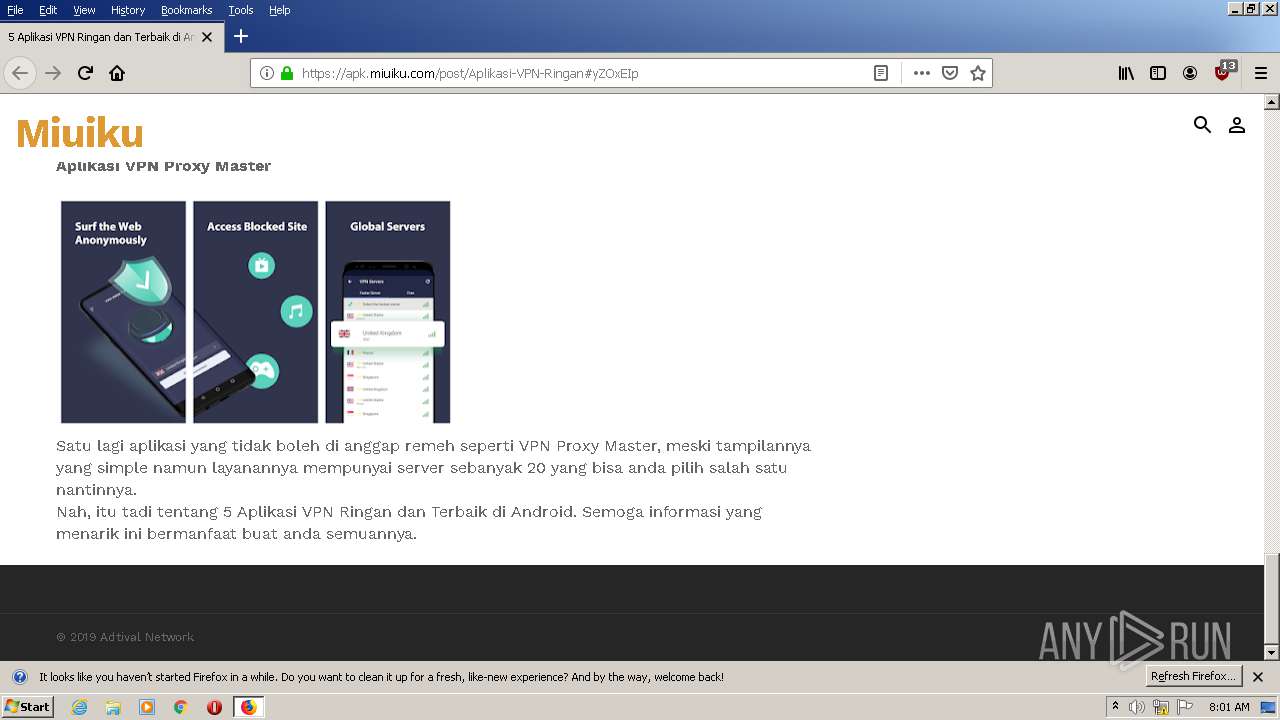The height and width of the screenshot is (720, 1280).
Task: Click the Show desktop tray button
Action: [1268, 707]
